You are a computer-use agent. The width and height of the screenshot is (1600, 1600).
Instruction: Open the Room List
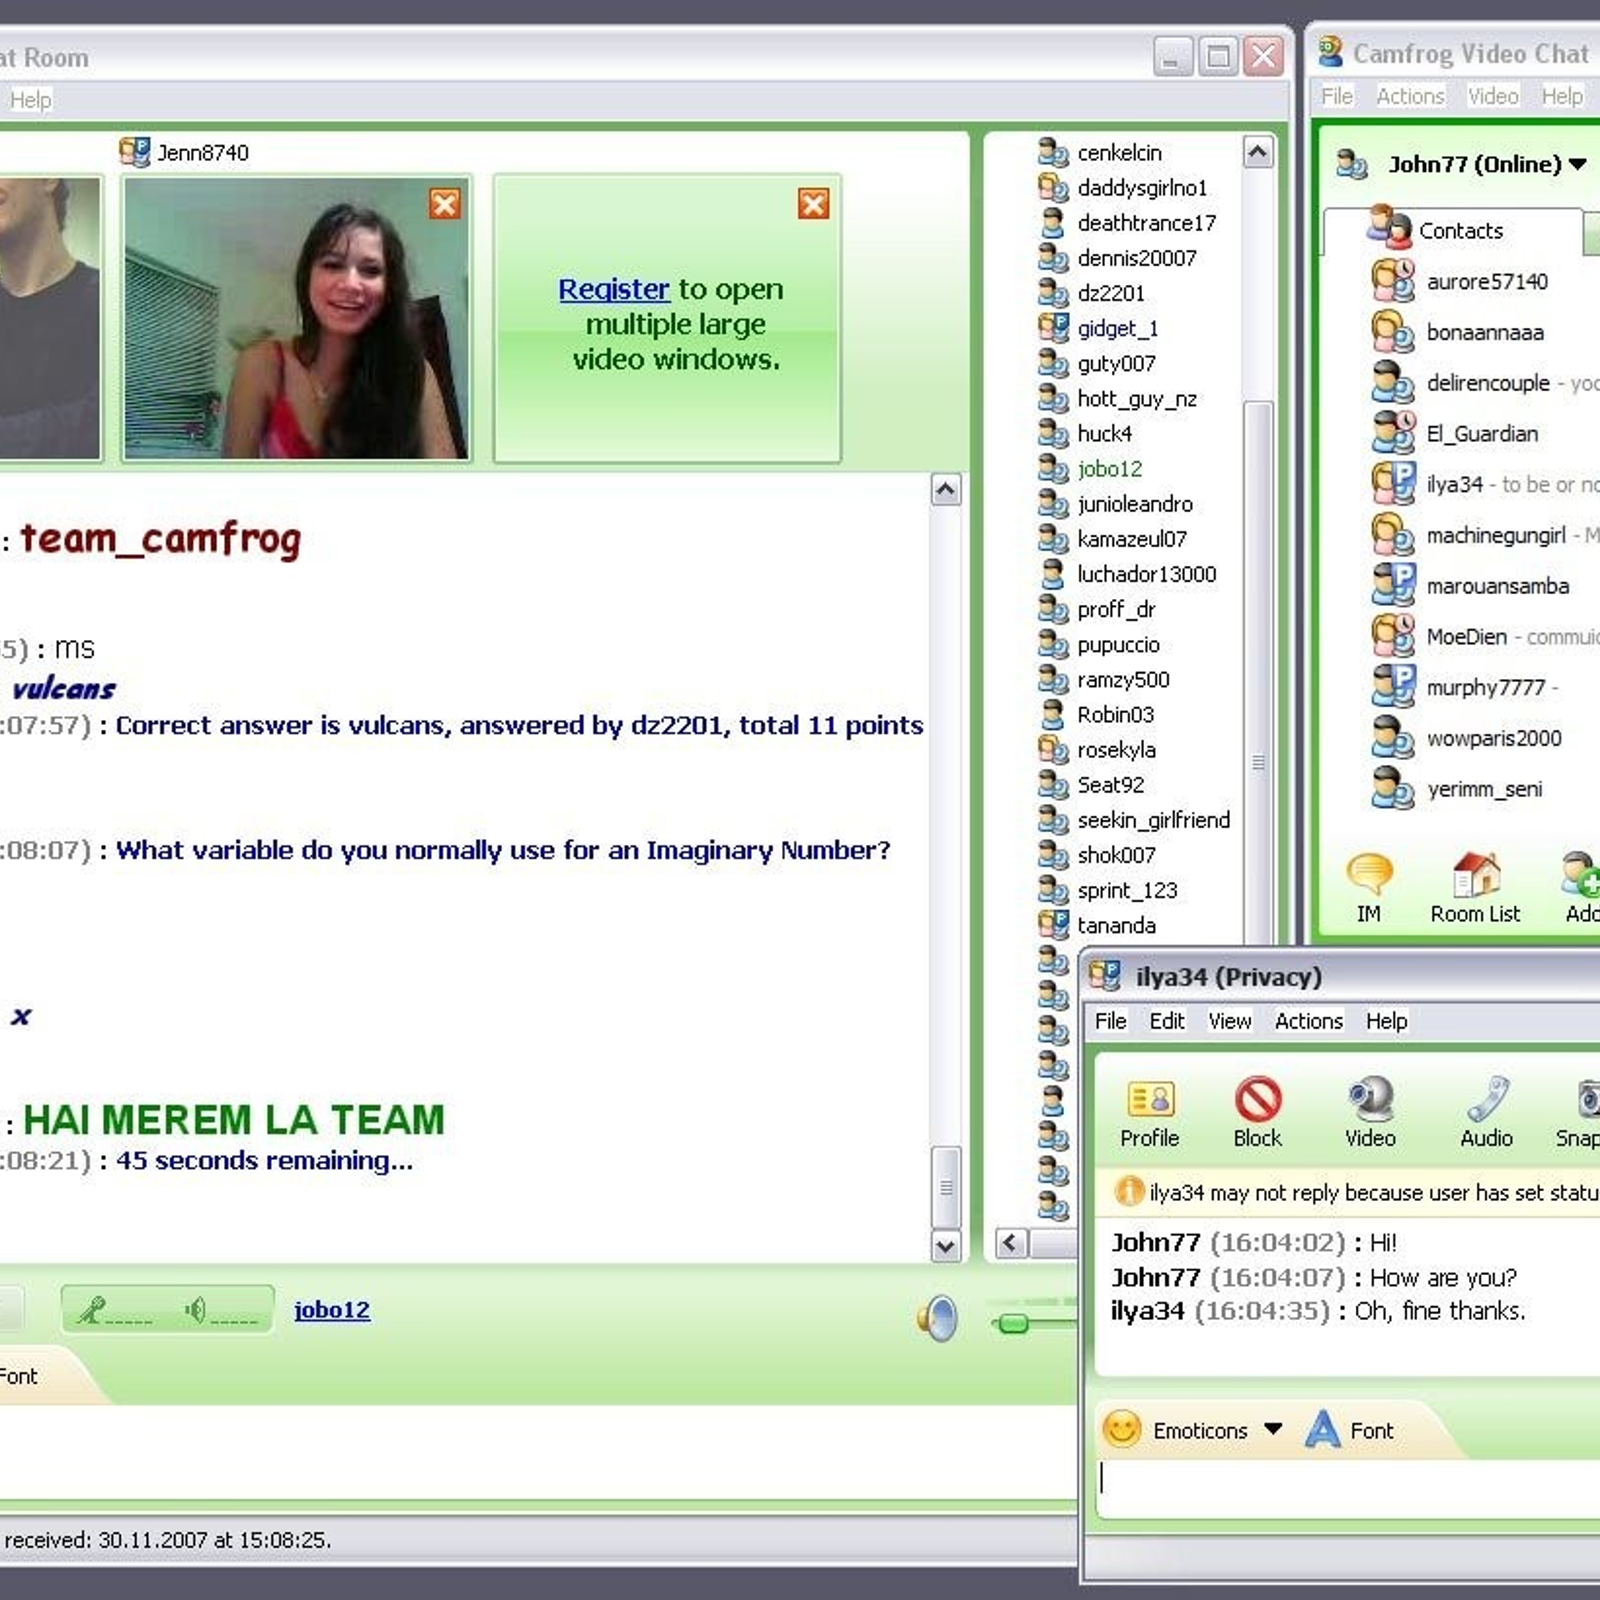[1475, 888]
